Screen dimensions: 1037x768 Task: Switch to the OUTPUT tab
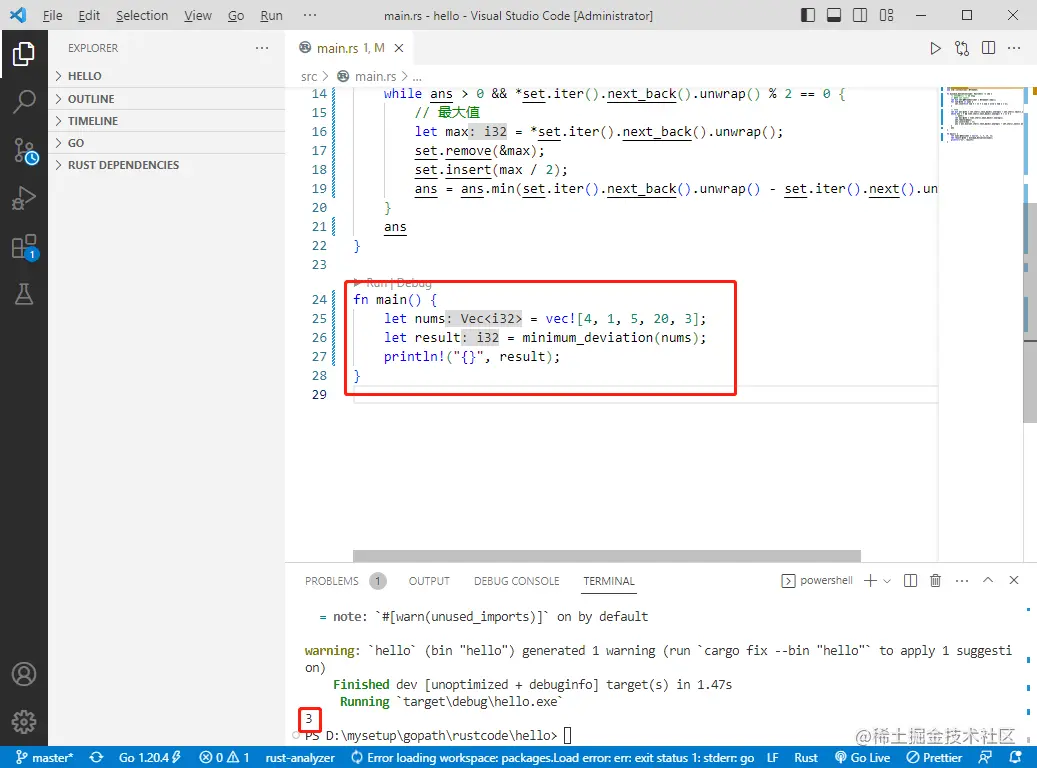tap(429, 581)
